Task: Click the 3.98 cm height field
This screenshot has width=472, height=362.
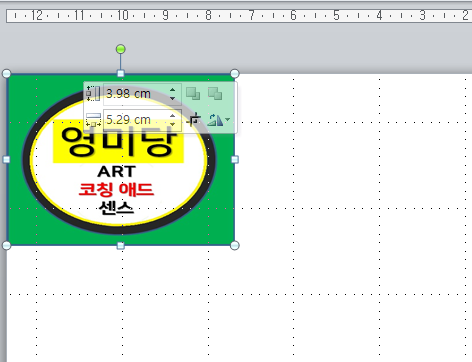Action: pyautogui.click(x=142, y=94)
